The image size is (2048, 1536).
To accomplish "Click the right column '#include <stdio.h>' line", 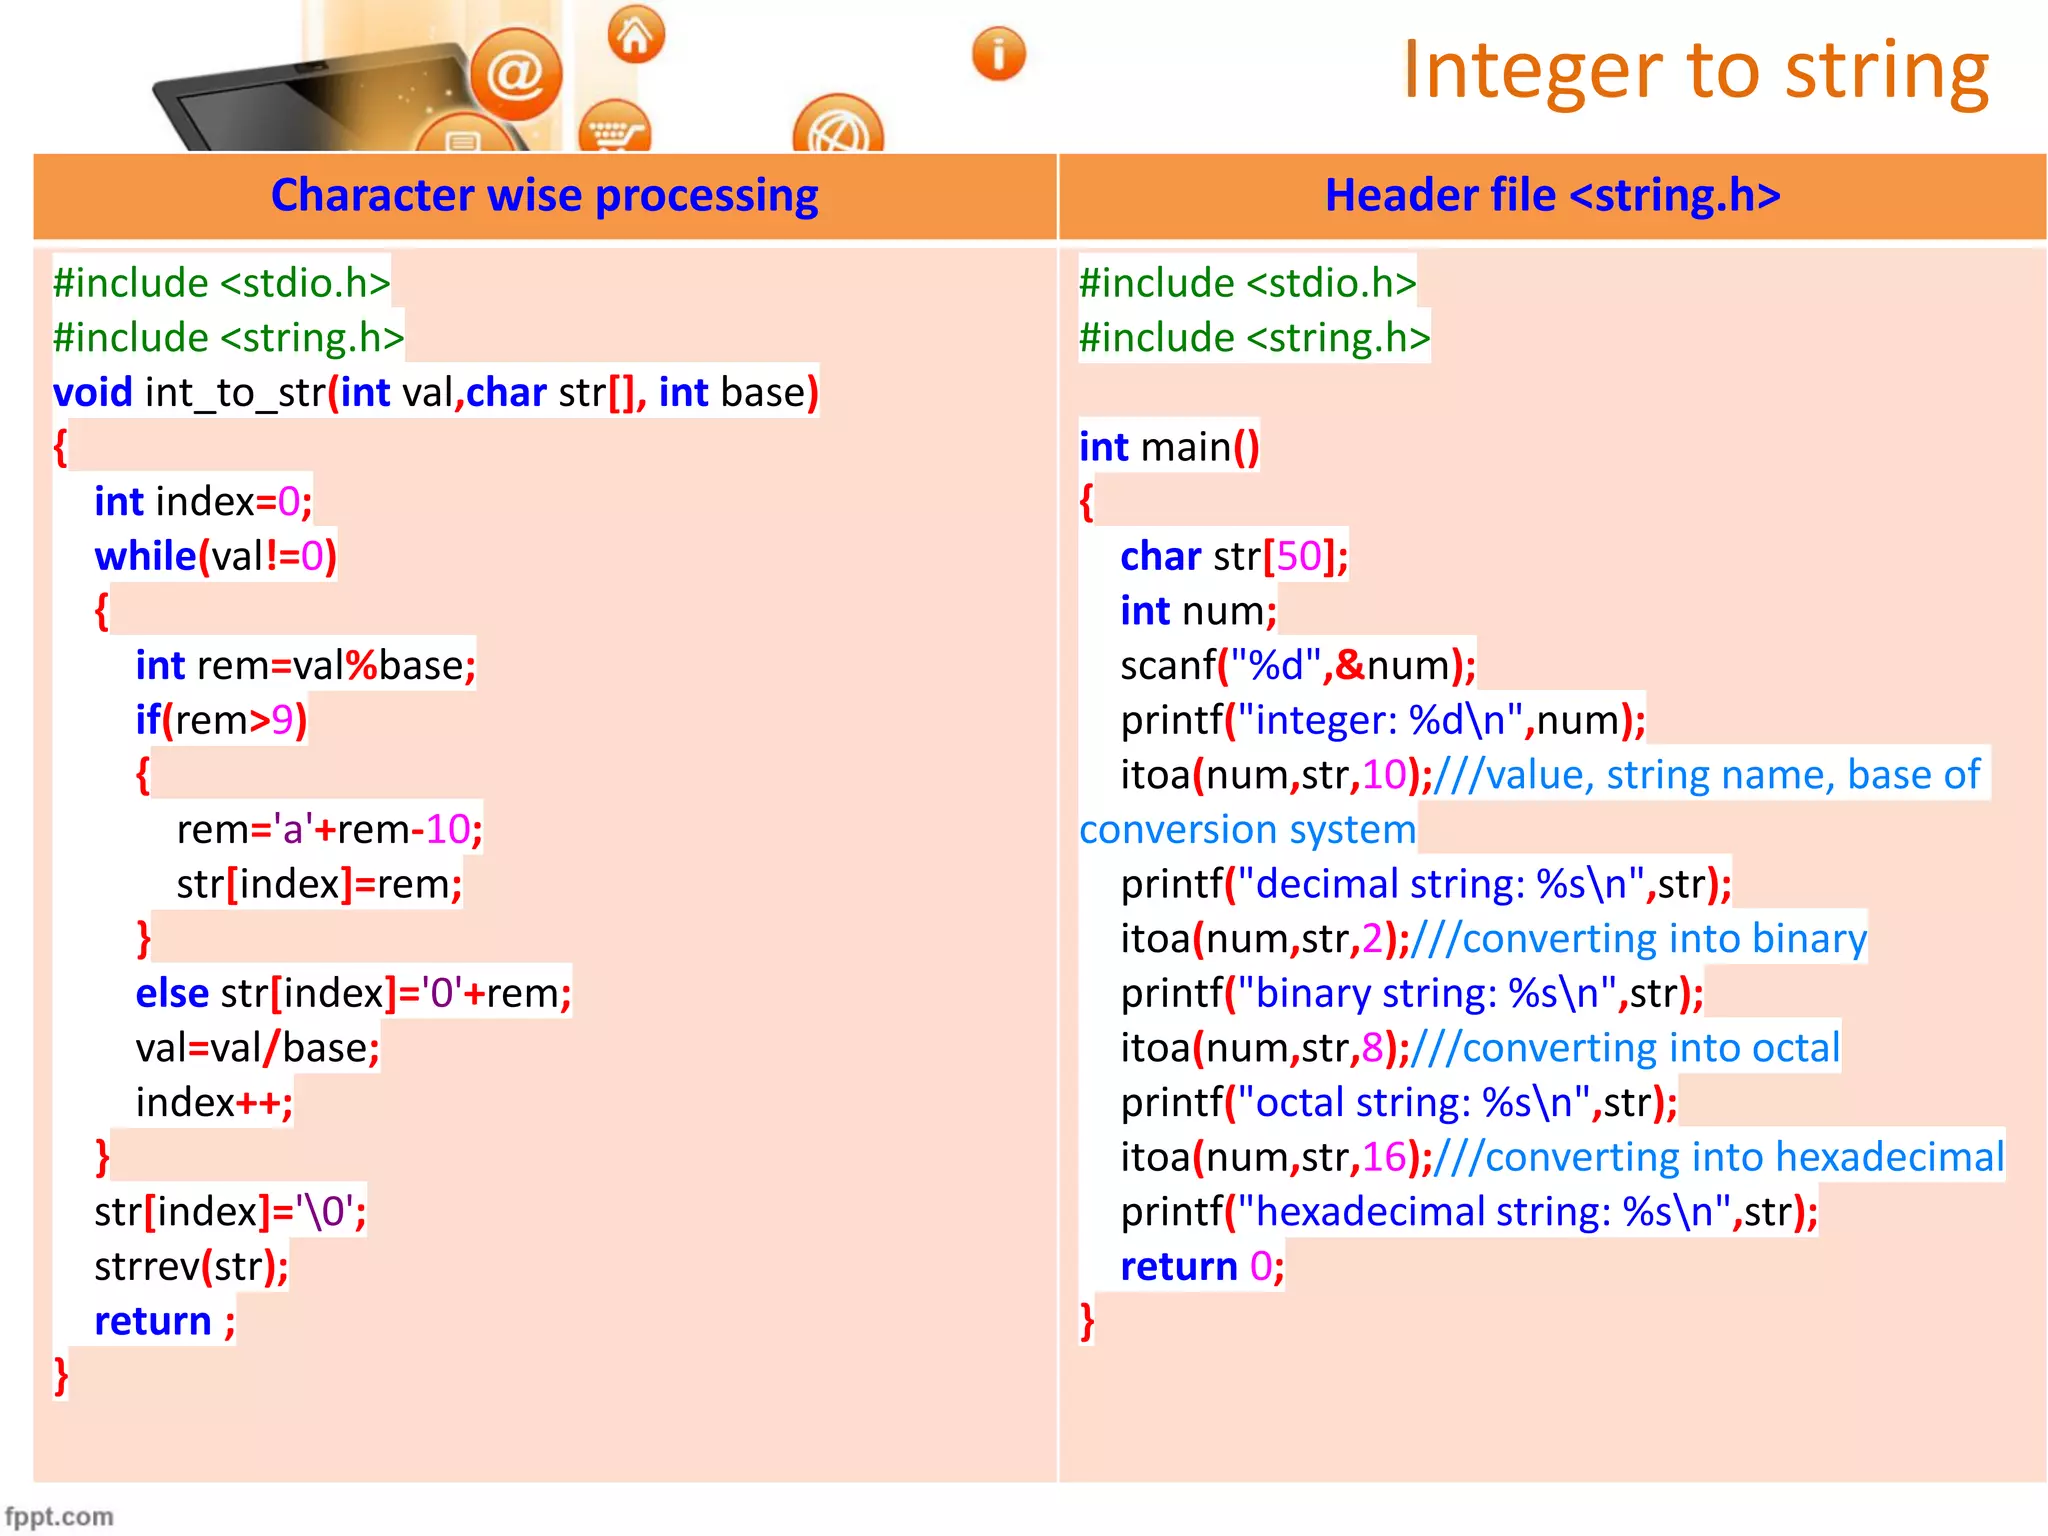I will click(x=1248, y=283).
